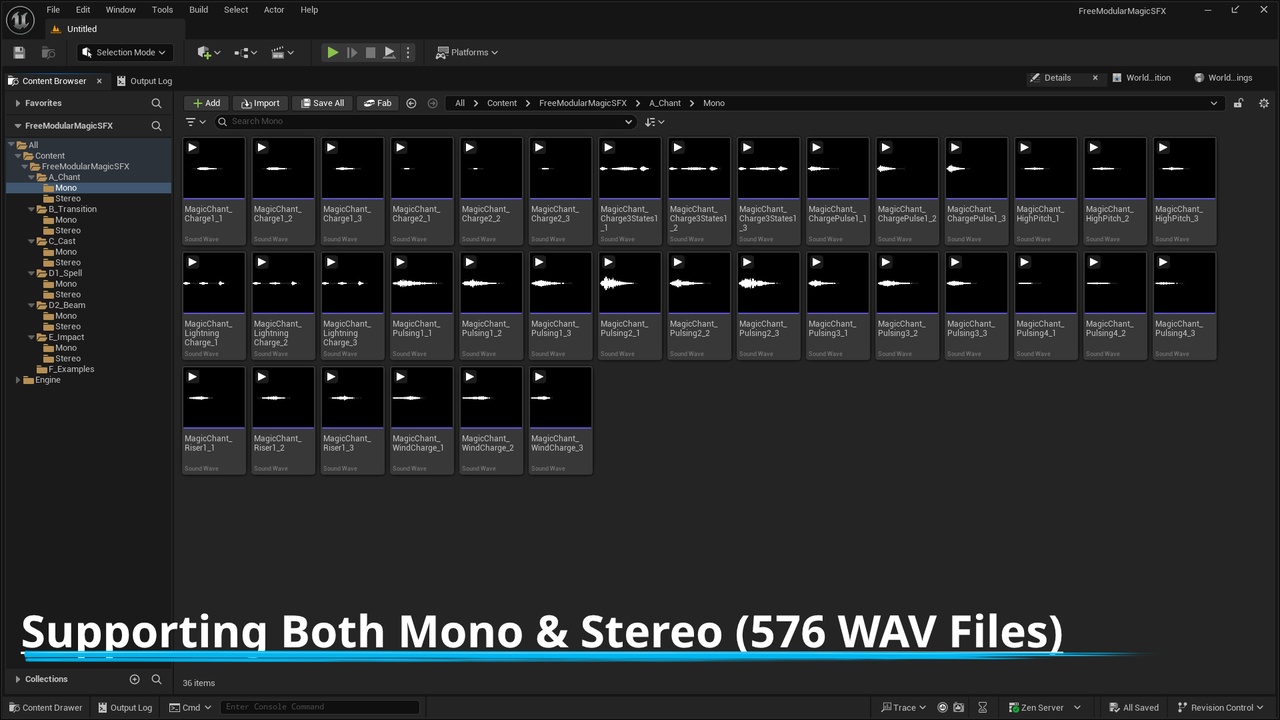Open the Selection Mode dropdown
This screenshot has width=1280, height=720.
(x=124, y=52)
